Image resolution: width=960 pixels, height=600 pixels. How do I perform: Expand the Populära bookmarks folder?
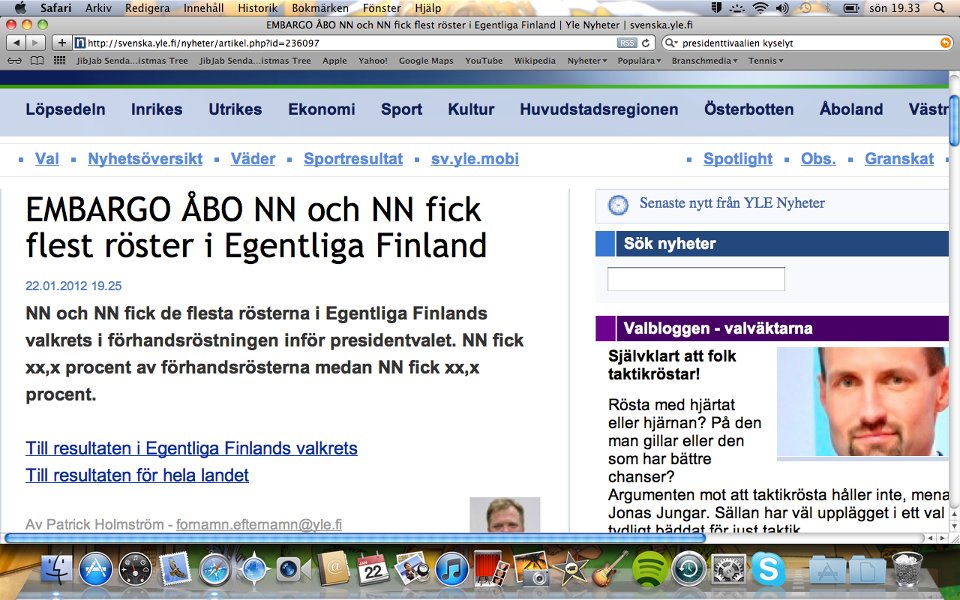pyautogui.click(x=639, y=61)
